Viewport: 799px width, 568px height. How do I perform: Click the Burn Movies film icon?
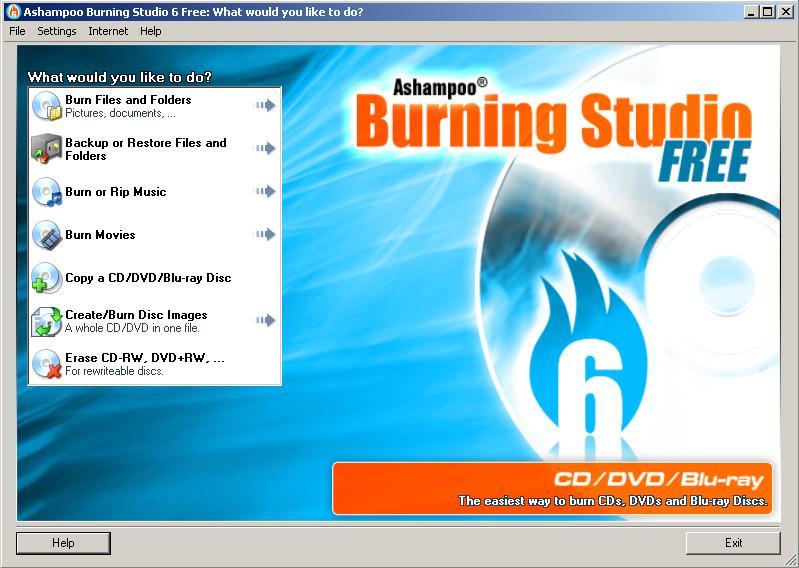point(47,234)
